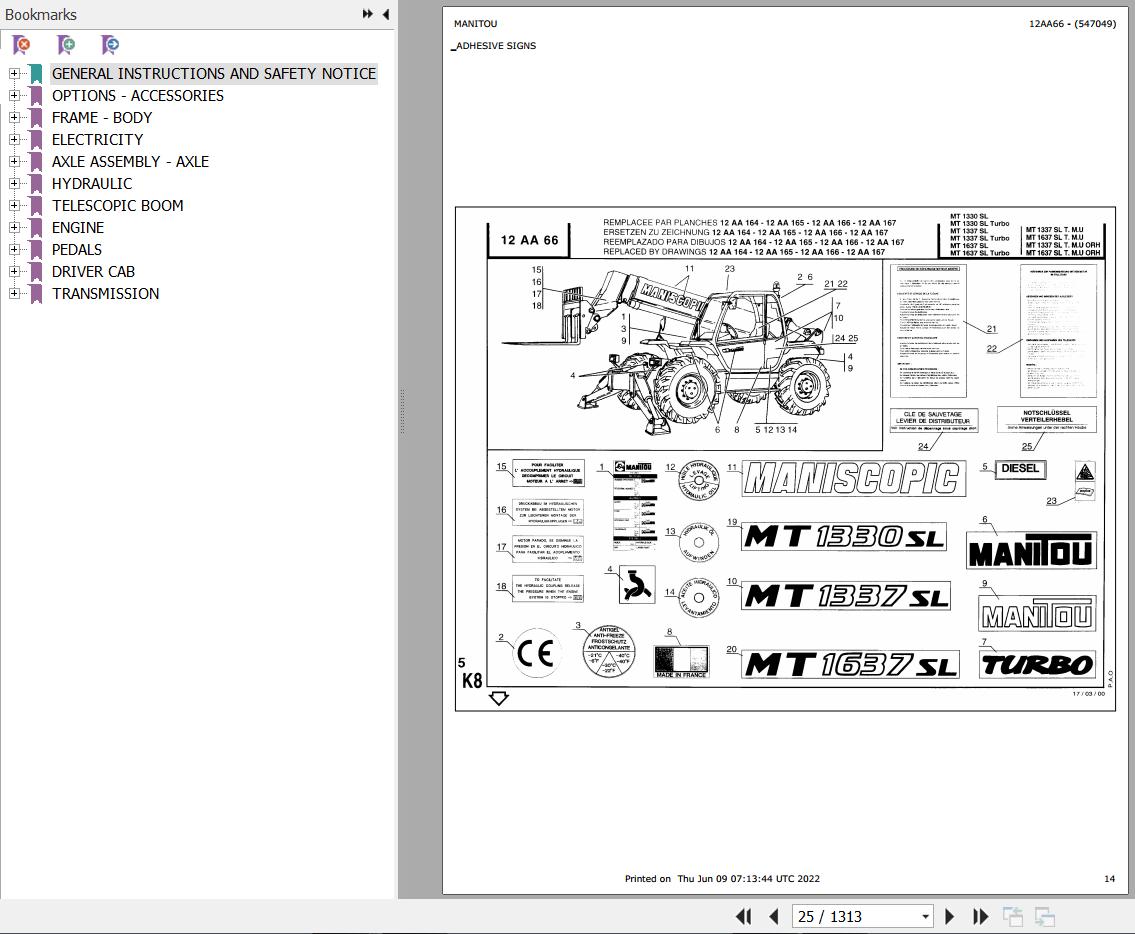Click the DIESEL label in the diagram

click(1020, 468)
